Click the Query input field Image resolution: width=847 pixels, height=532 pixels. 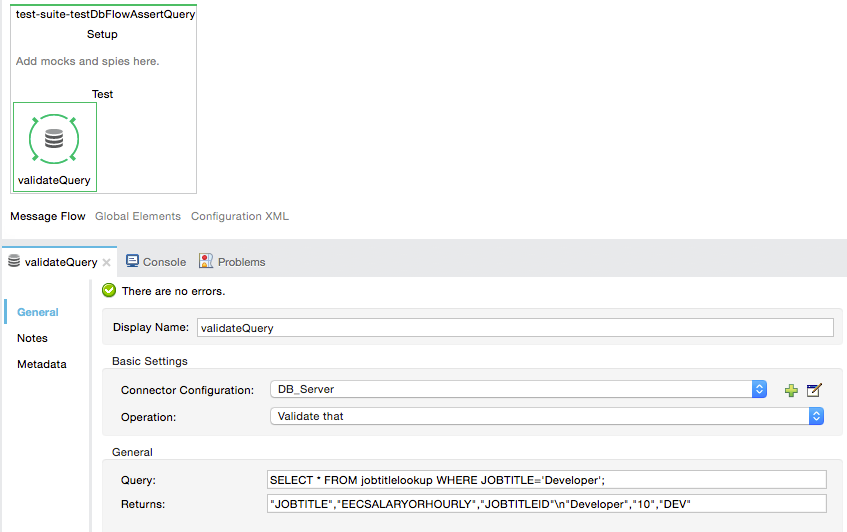[547, 480]
